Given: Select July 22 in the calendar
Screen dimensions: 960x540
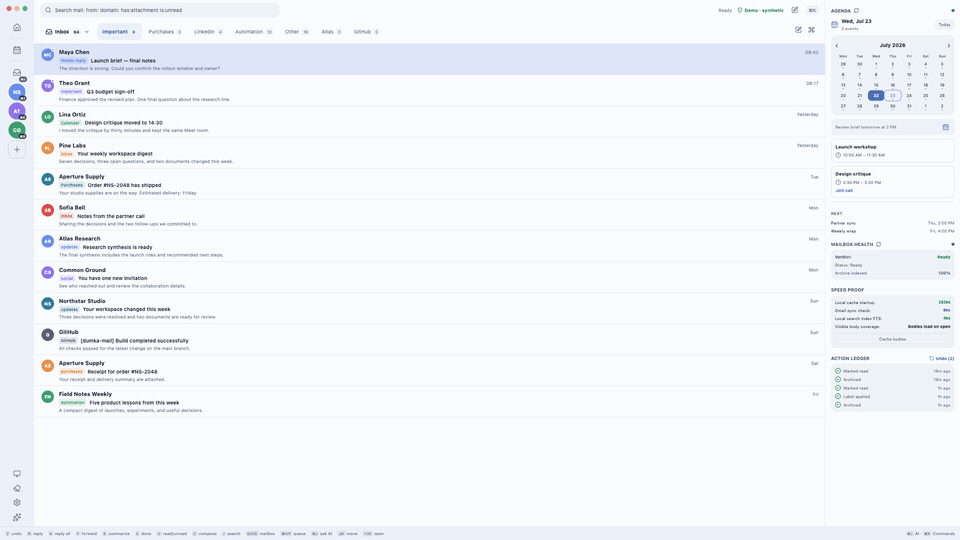Looking at the screenshot, I should pos(876,96).
